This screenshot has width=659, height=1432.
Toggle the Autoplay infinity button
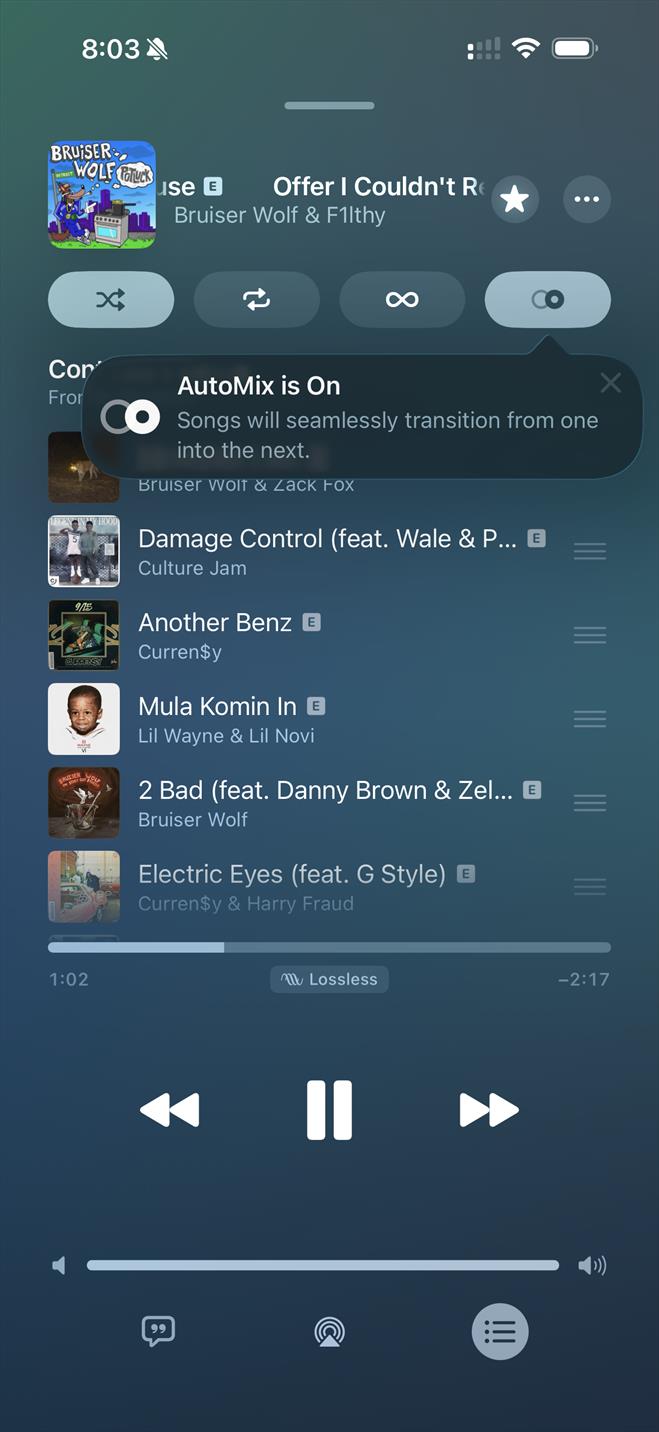pyautogui.click(x=402, y=299)
